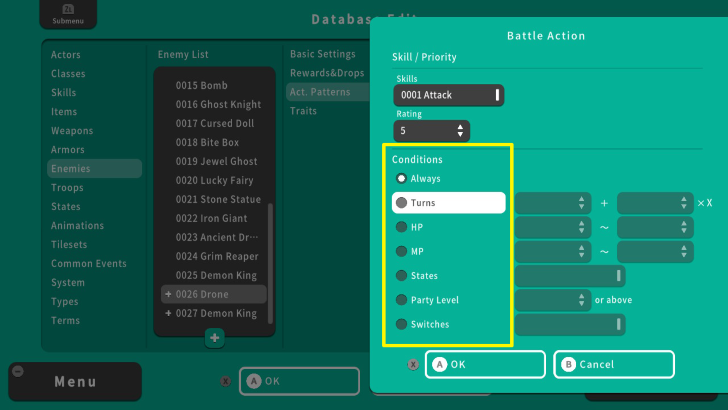Select the States condition radio button

click(402, 275)
